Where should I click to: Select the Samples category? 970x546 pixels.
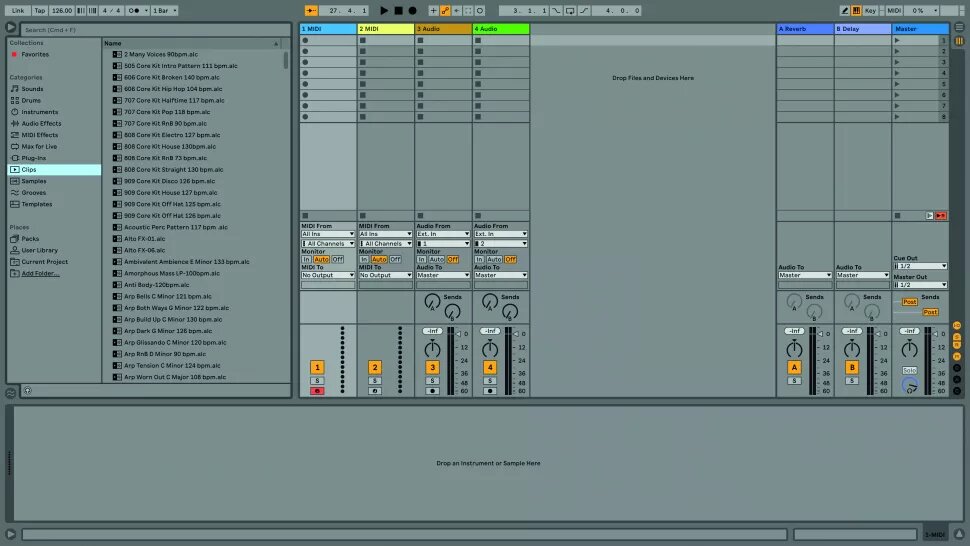tap(34, 181)
